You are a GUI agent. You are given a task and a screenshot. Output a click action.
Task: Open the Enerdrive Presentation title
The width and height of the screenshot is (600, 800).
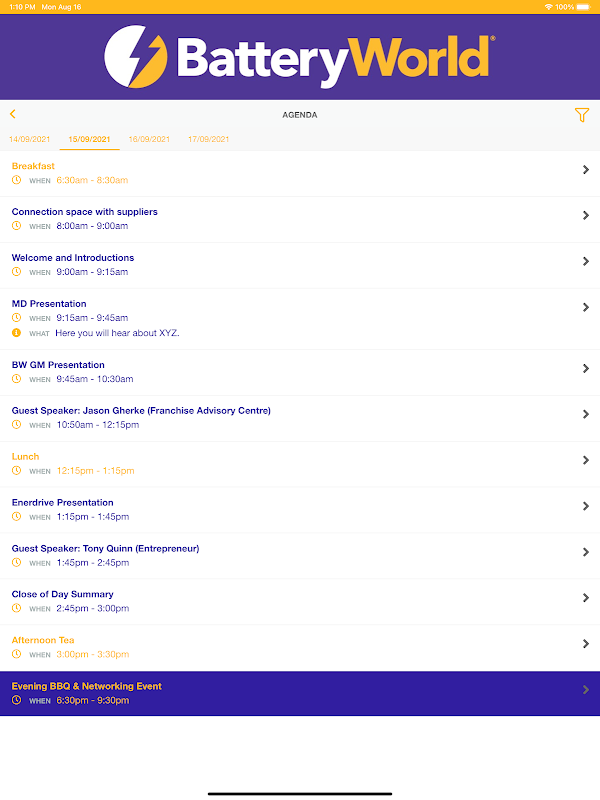pyautogui.click(x=63, y=503)
